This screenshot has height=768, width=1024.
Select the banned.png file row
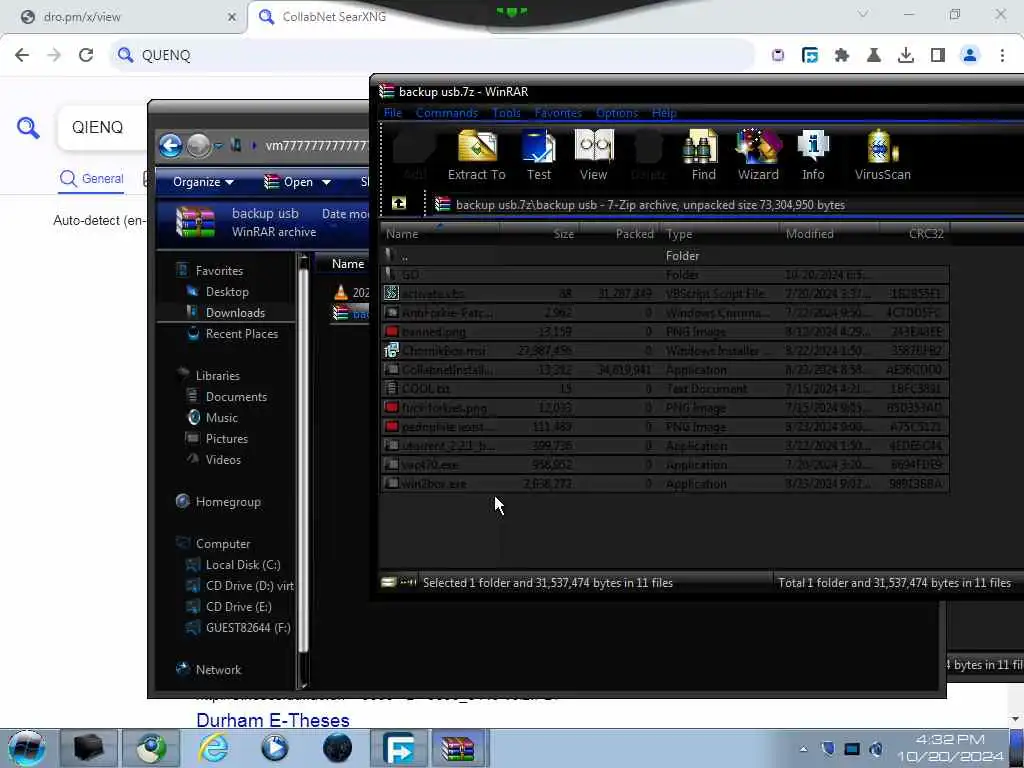tap(664, 332)
